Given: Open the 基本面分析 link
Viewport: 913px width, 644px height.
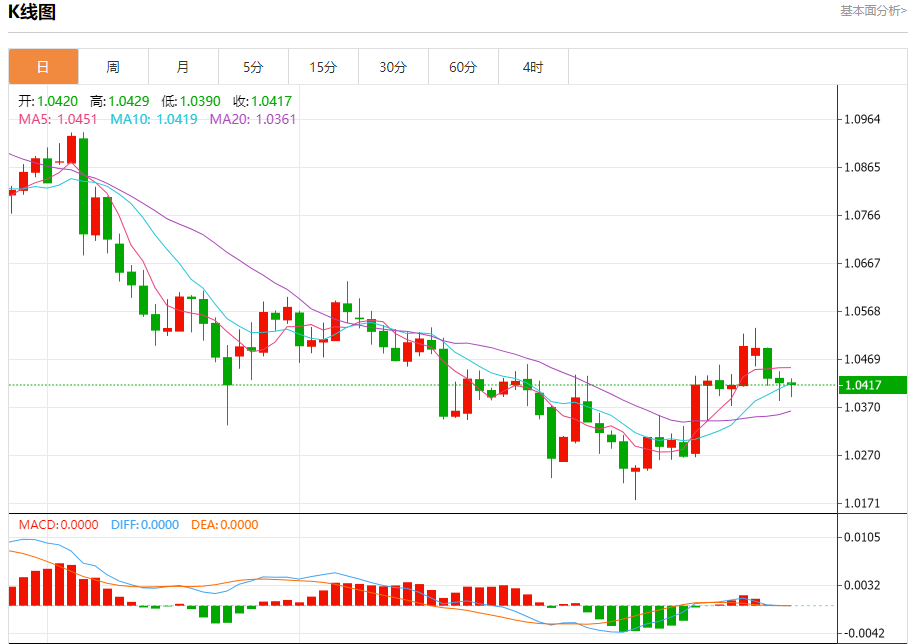Looking at the screenshot, I should click(x=873, y=11).
